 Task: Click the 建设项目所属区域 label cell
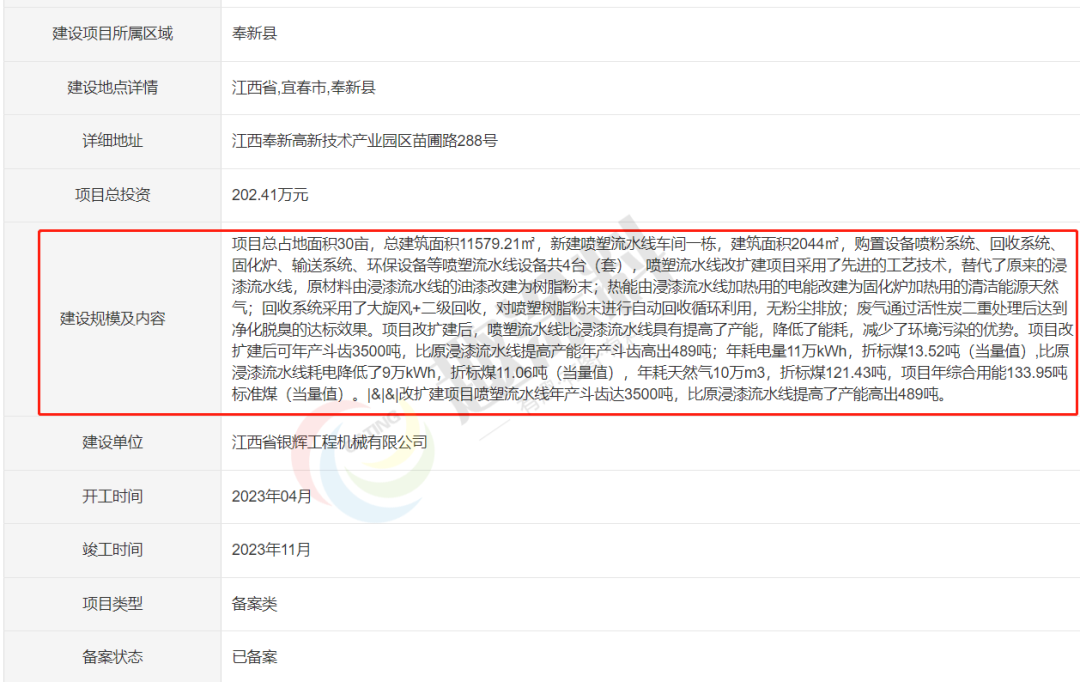coord(112,33)
